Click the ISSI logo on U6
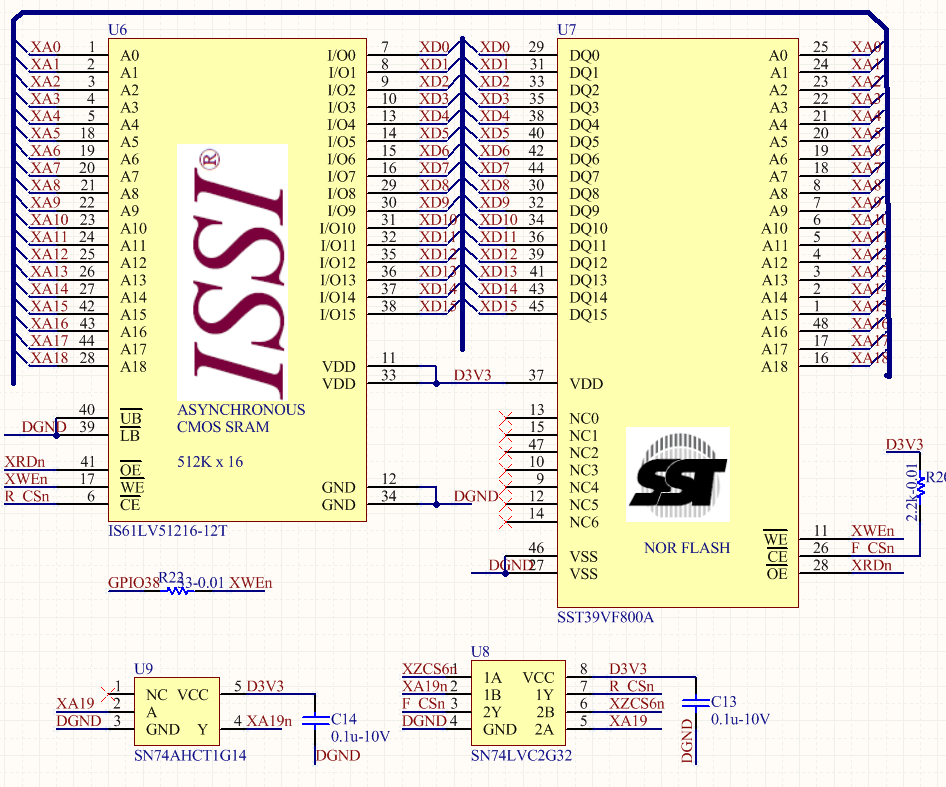The width and height of the screenshot is (946, 787). 232,272
